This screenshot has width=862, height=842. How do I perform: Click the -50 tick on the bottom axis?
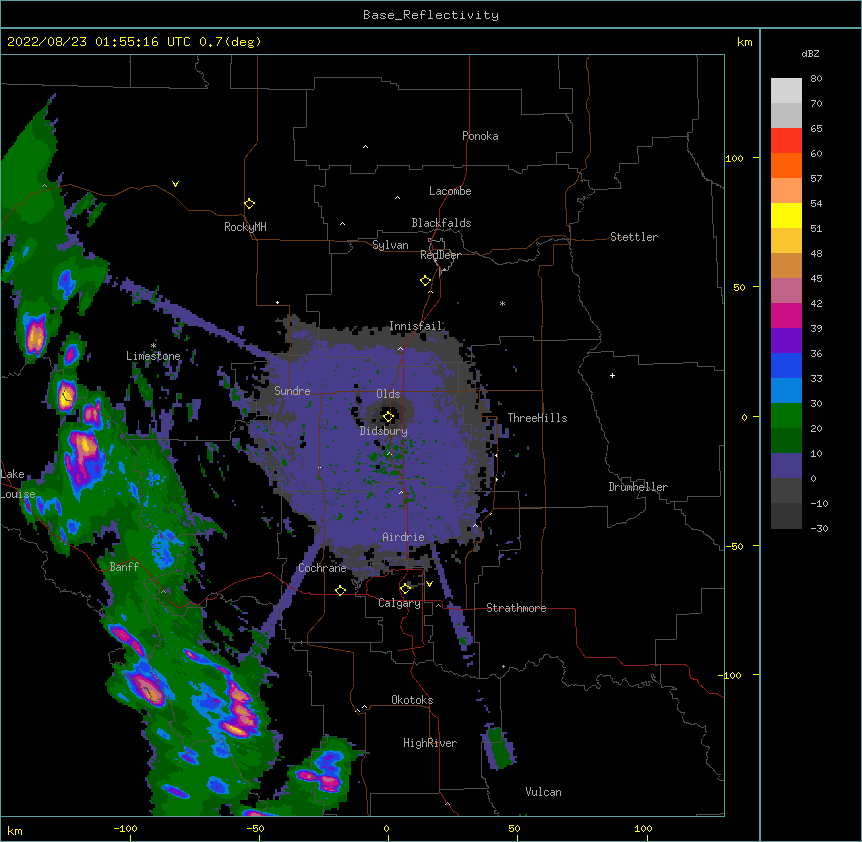click(x=255, y=828)
